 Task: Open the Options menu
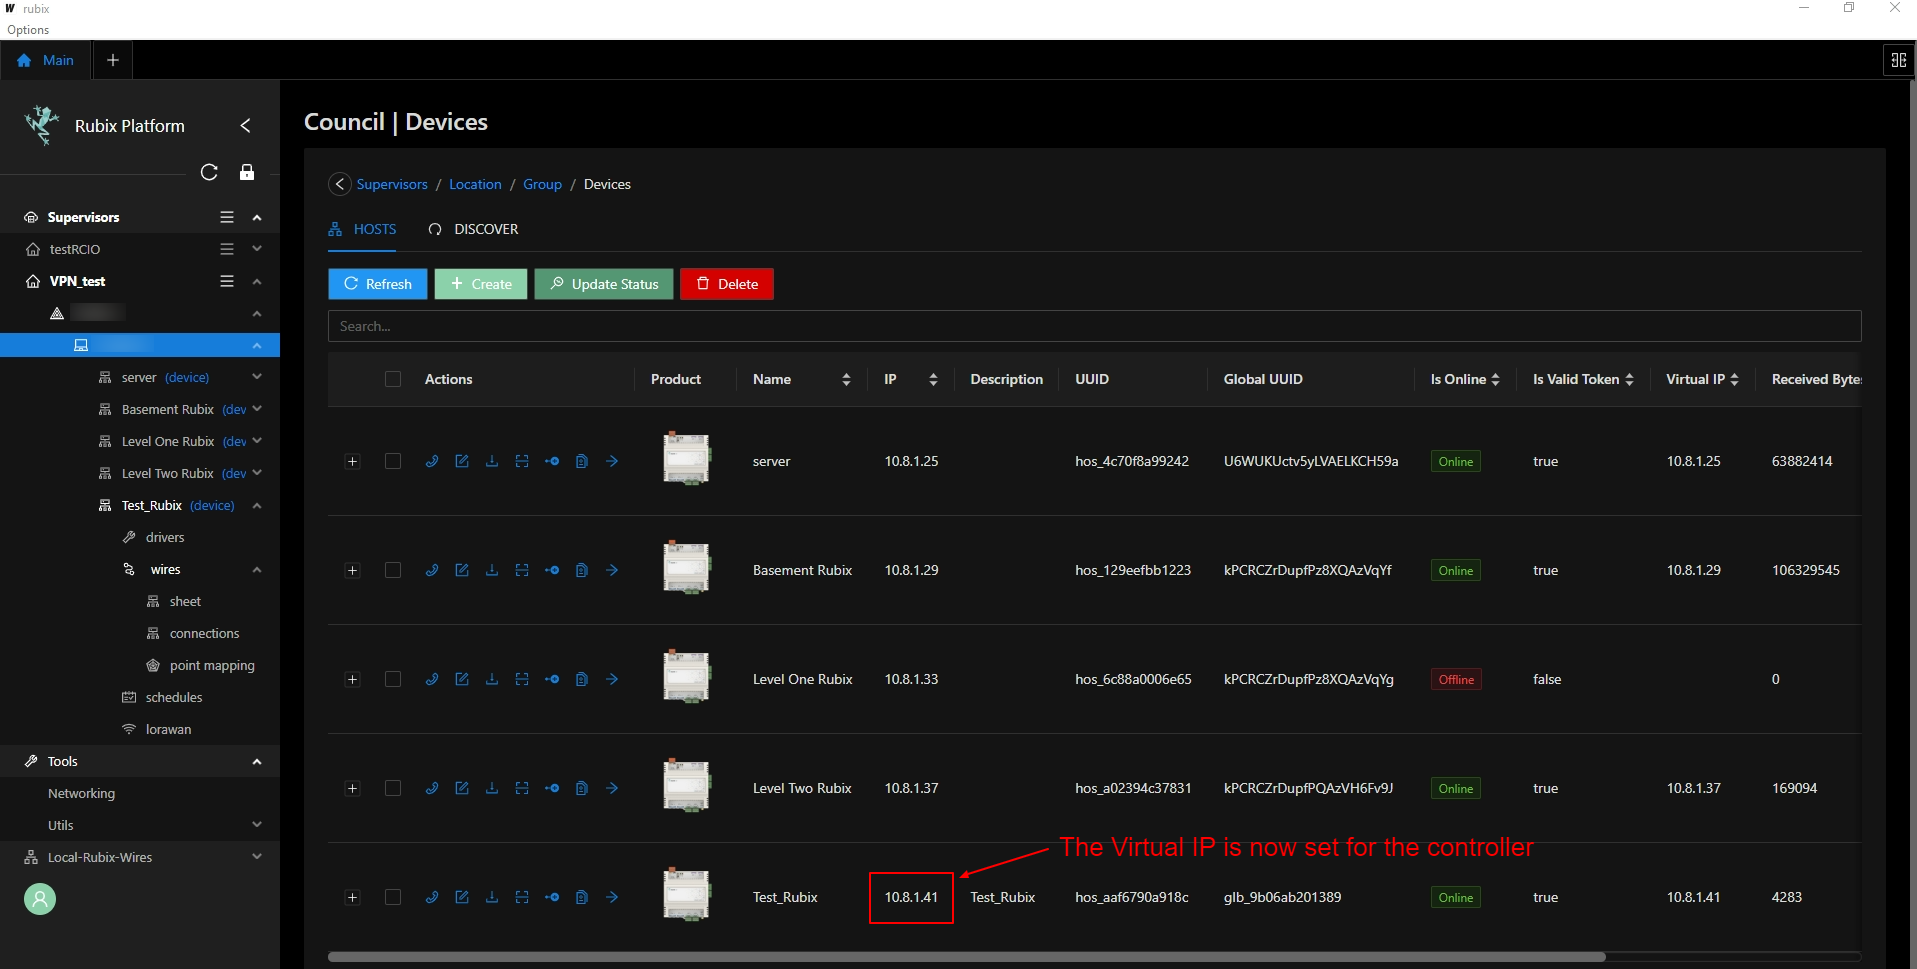(x=28, y=30)
